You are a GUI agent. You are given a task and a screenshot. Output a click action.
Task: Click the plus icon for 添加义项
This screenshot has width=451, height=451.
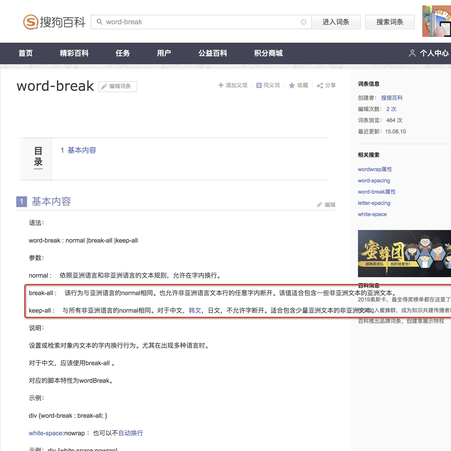click(221, 85)
